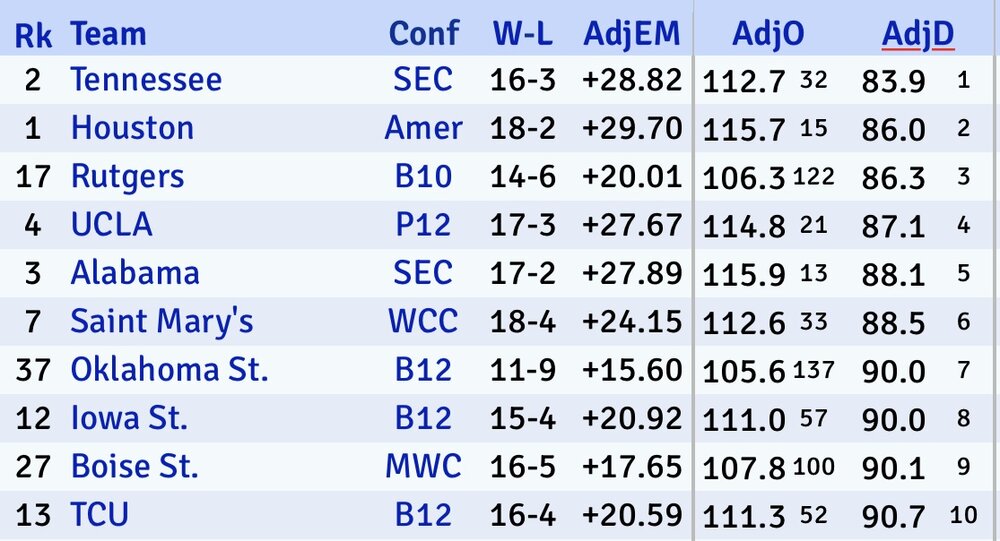Viewport: 1000px width, 541px height.
Task: Sort table by AdjO column header
Action: pos(768,34)
